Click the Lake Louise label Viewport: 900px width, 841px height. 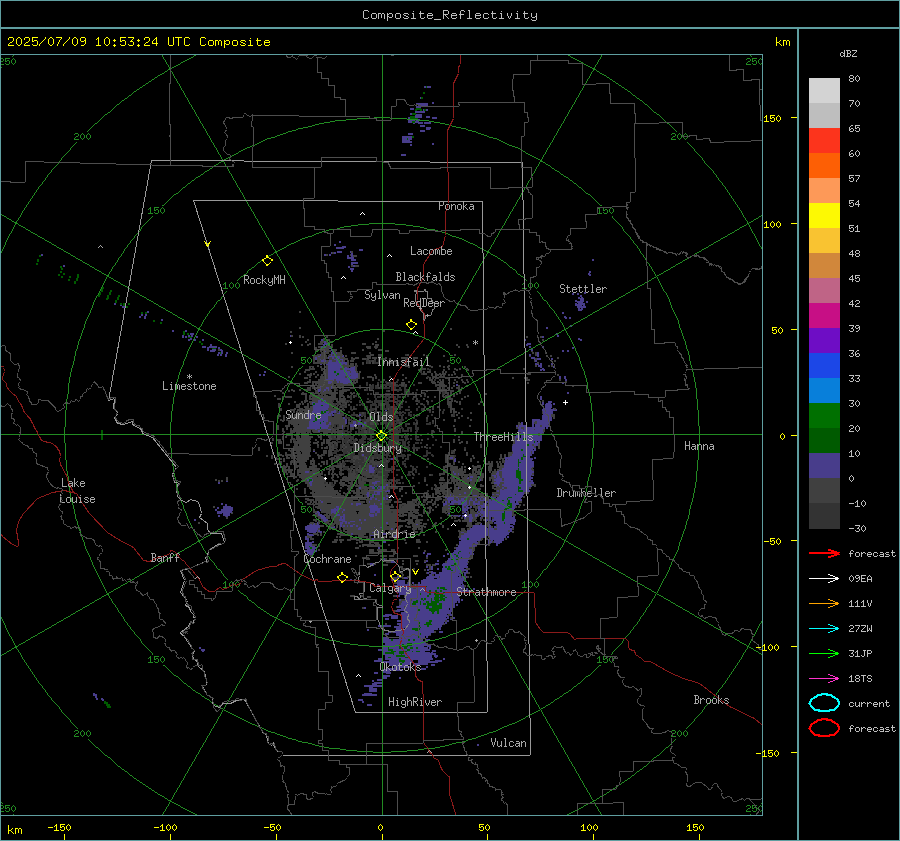tap(77, 491)
